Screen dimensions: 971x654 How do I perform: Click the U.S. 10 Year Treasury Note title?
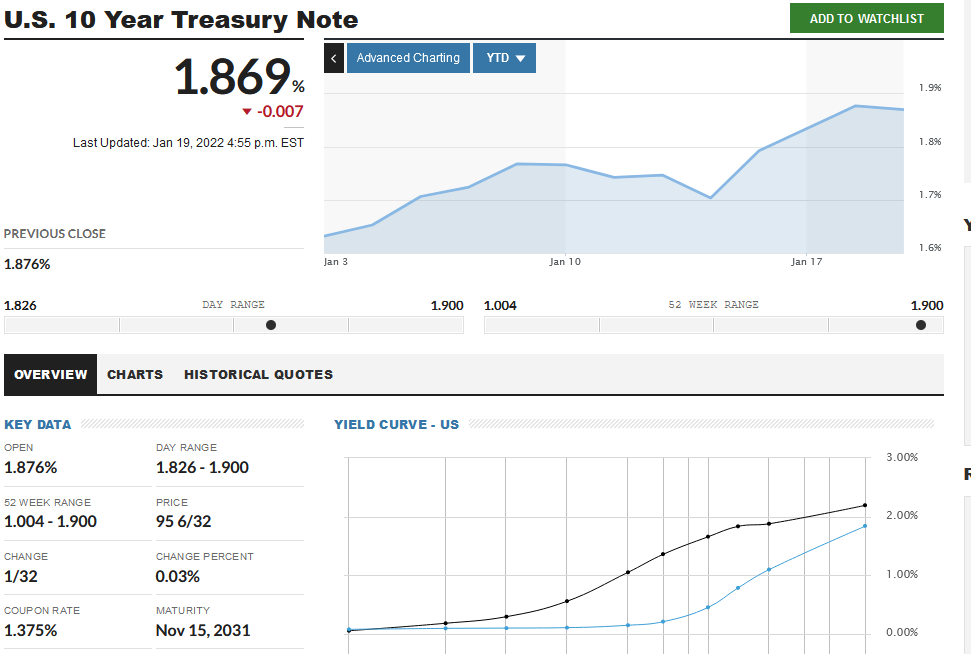coord(181,20)
